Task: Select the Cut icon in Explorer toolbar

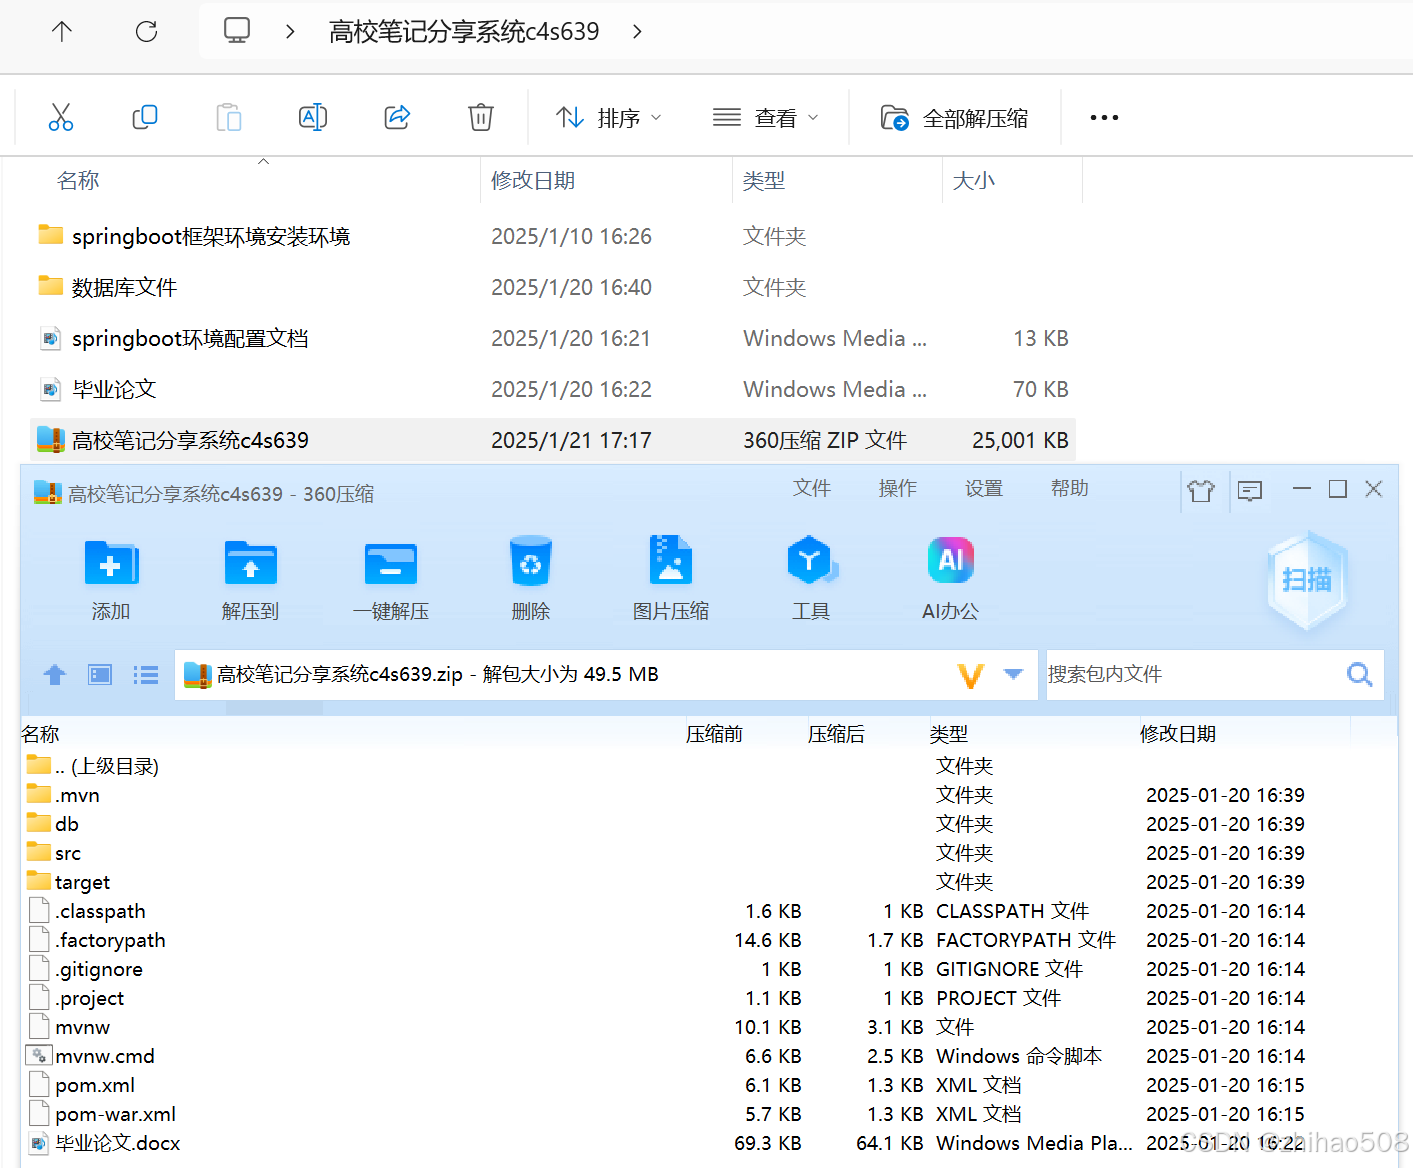Action: [61, 117]
